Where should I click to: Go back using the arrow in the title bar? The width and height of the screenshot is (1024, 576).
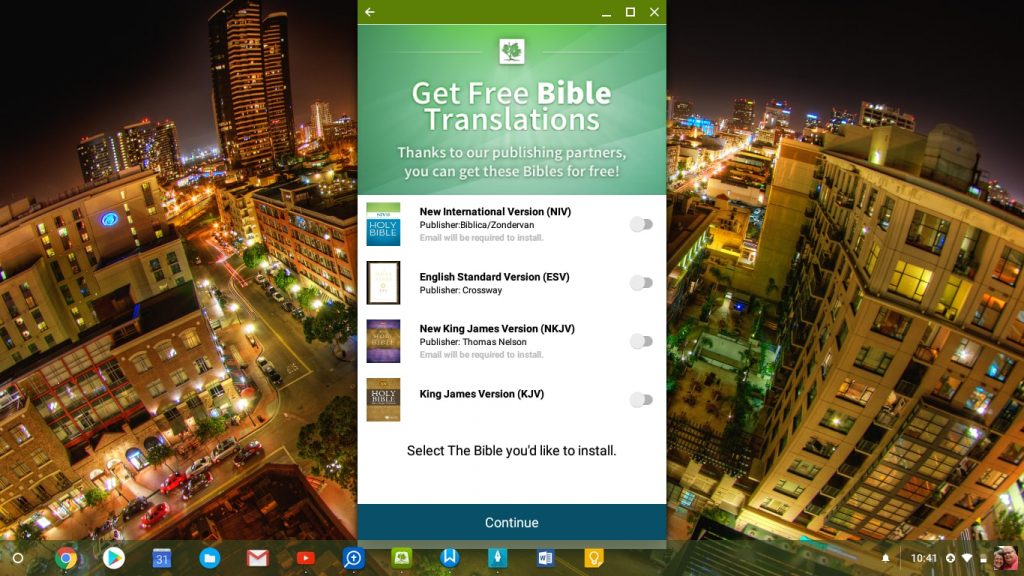pos(370,12)
